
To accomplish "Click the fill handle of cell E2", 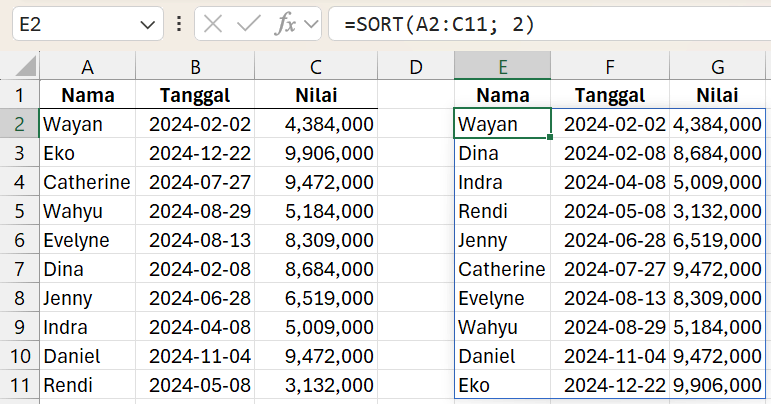I will coord(550,137).
